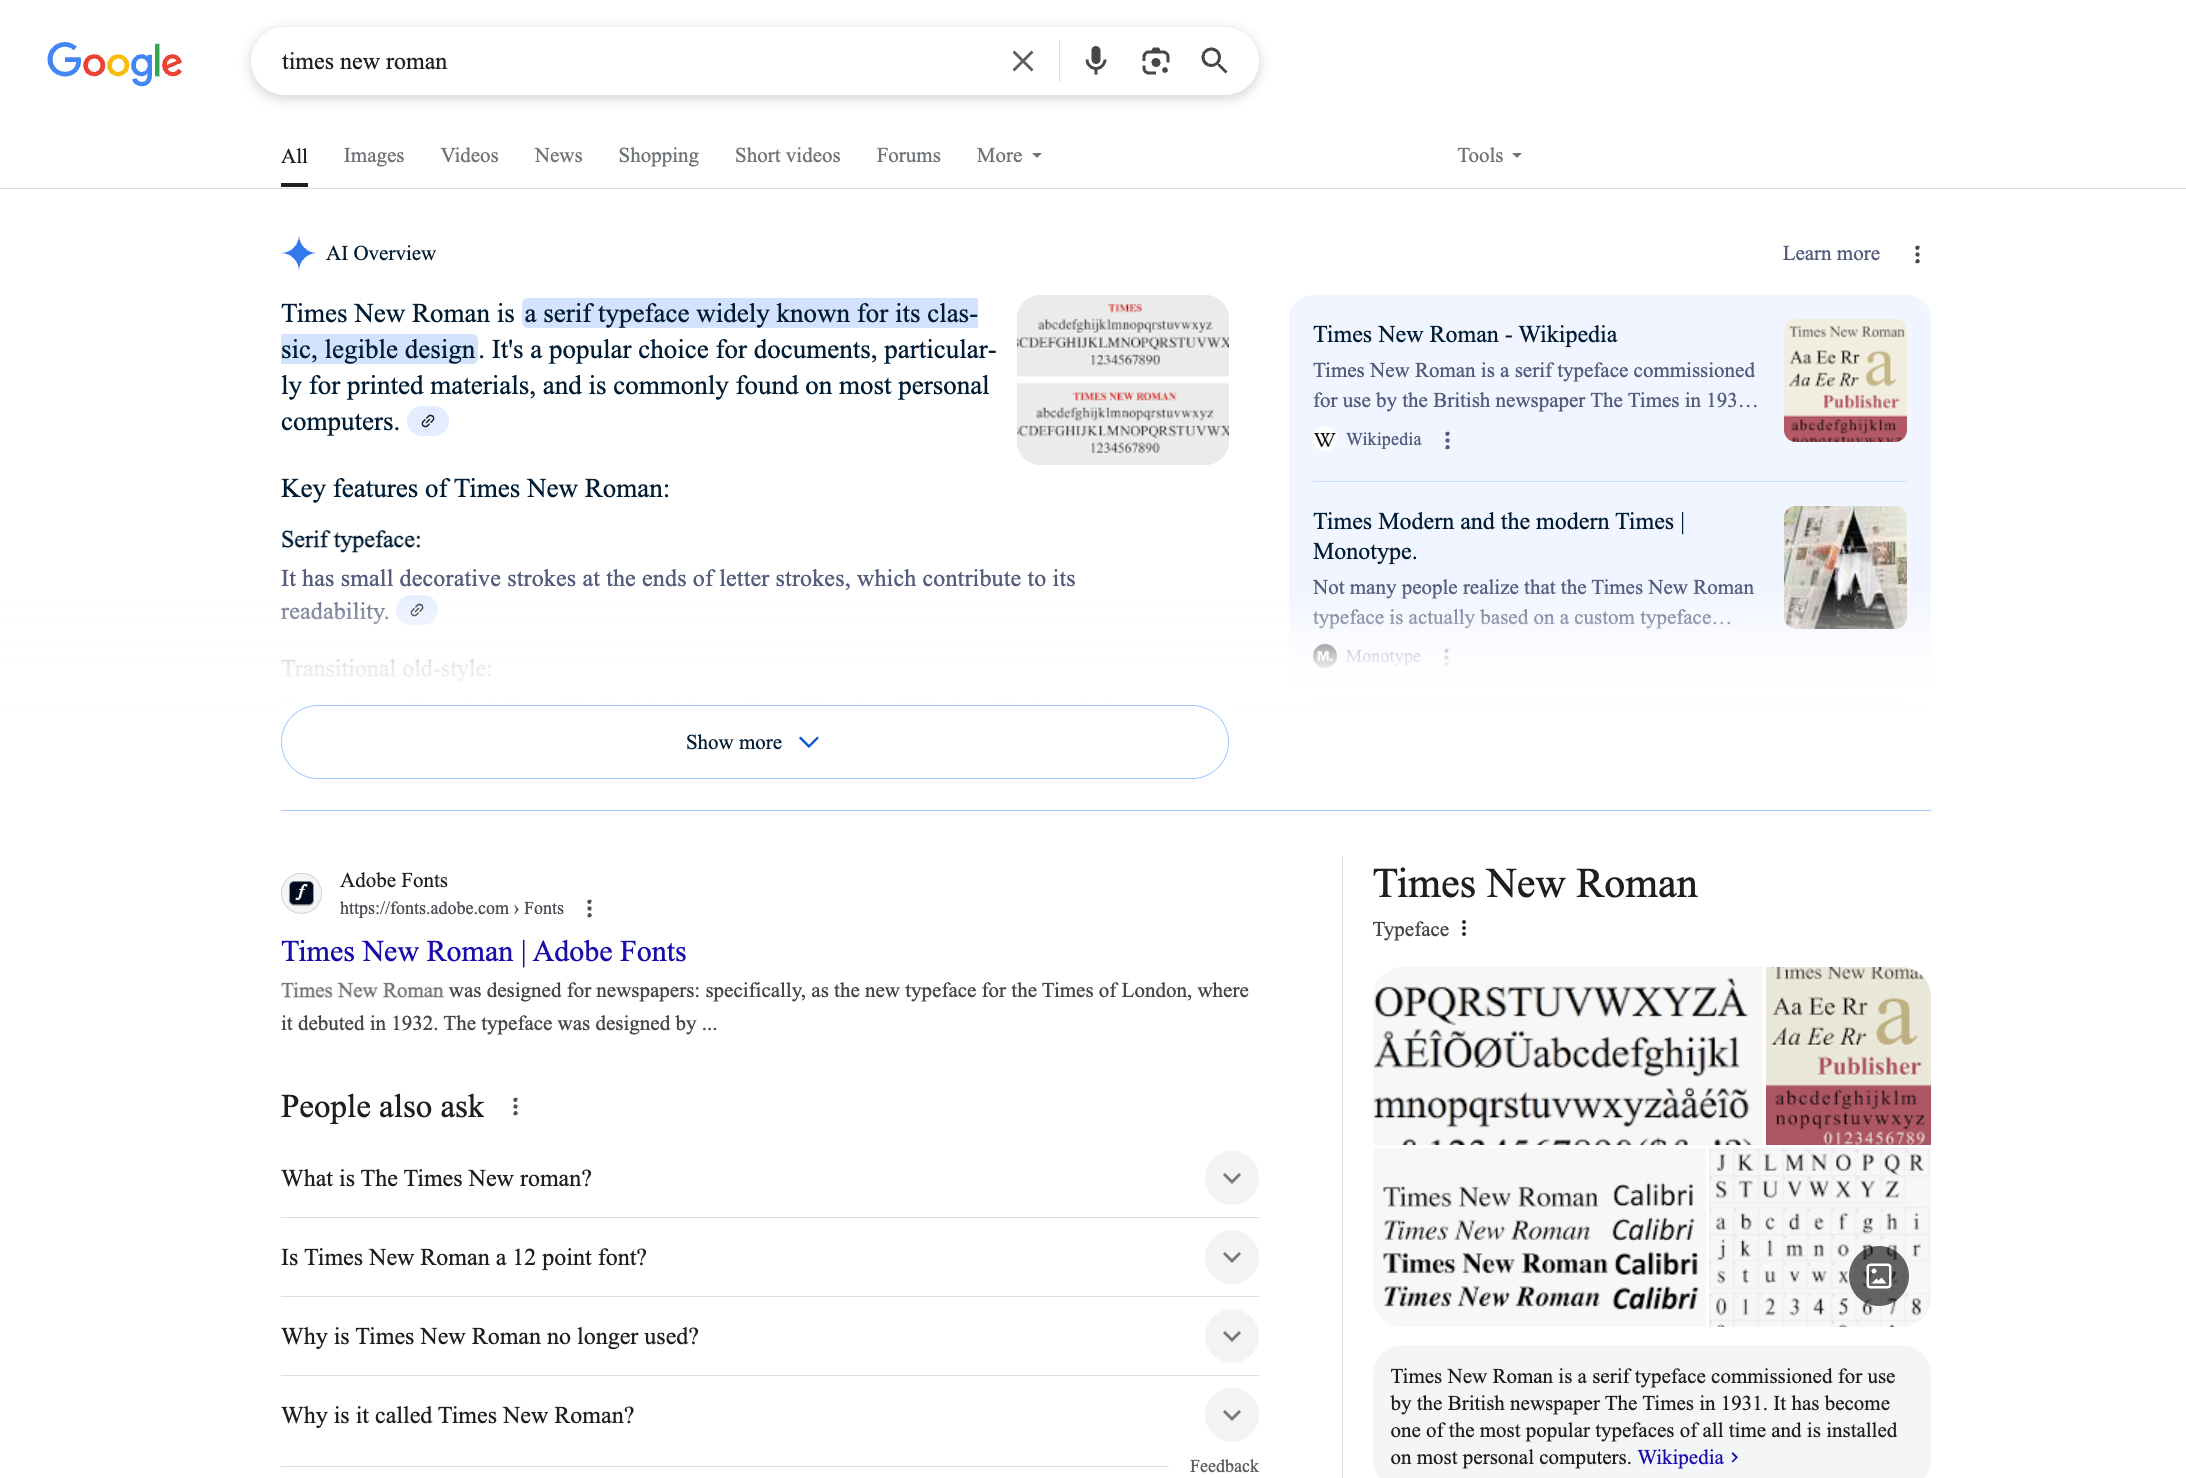Open Monotype source three-dot menu
Screen dimensions: 2186x1478
pos(1446,656)
